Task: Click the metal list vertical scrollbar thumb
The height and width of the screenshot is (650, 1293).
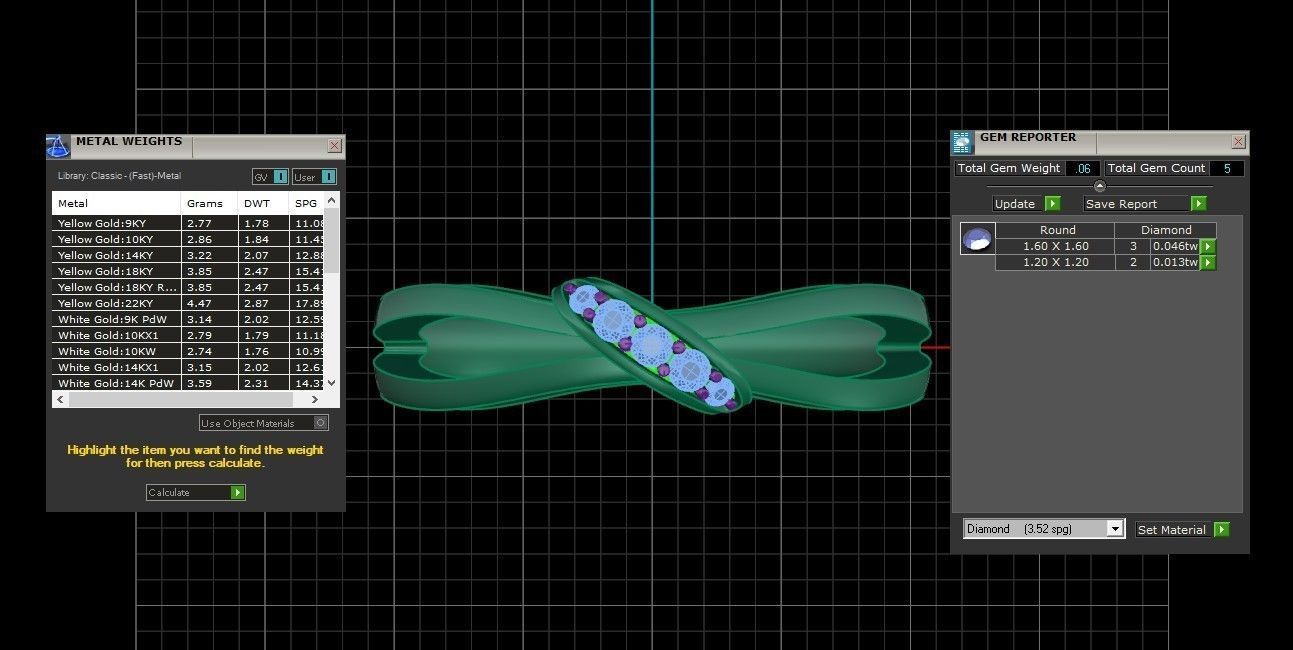Action: click(x=332, y=240)
